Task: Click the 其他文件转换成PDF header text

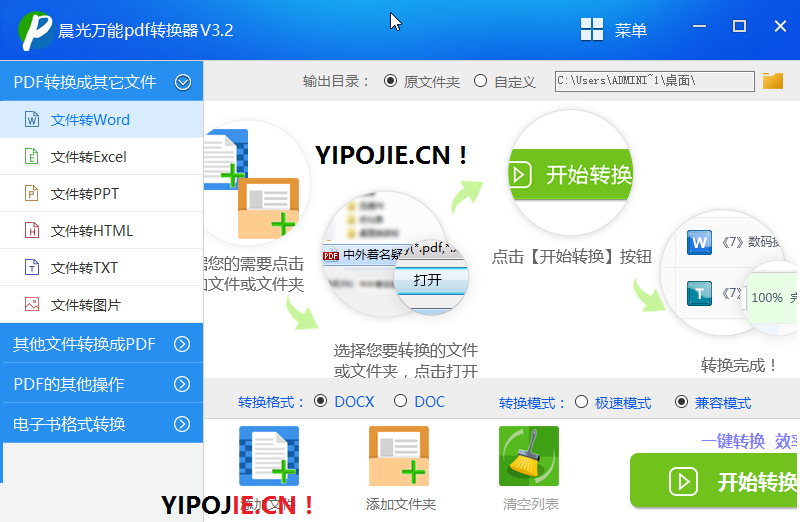Action: (84, 344)
